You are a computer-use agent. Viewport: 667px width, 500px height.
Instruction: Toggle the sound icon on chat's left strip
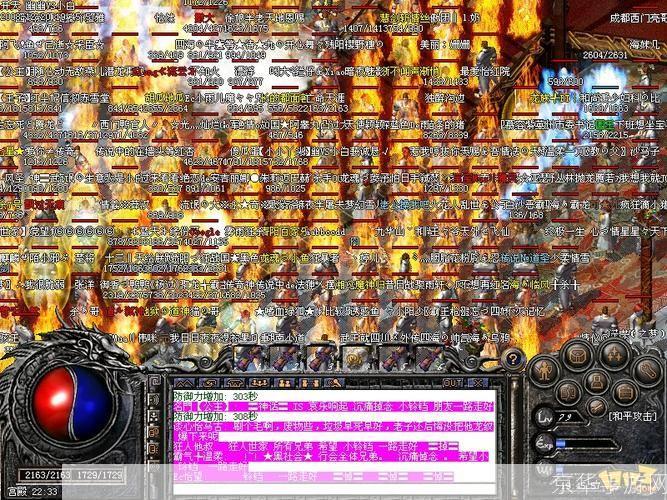pyautogui.click(x=154, y=399)
